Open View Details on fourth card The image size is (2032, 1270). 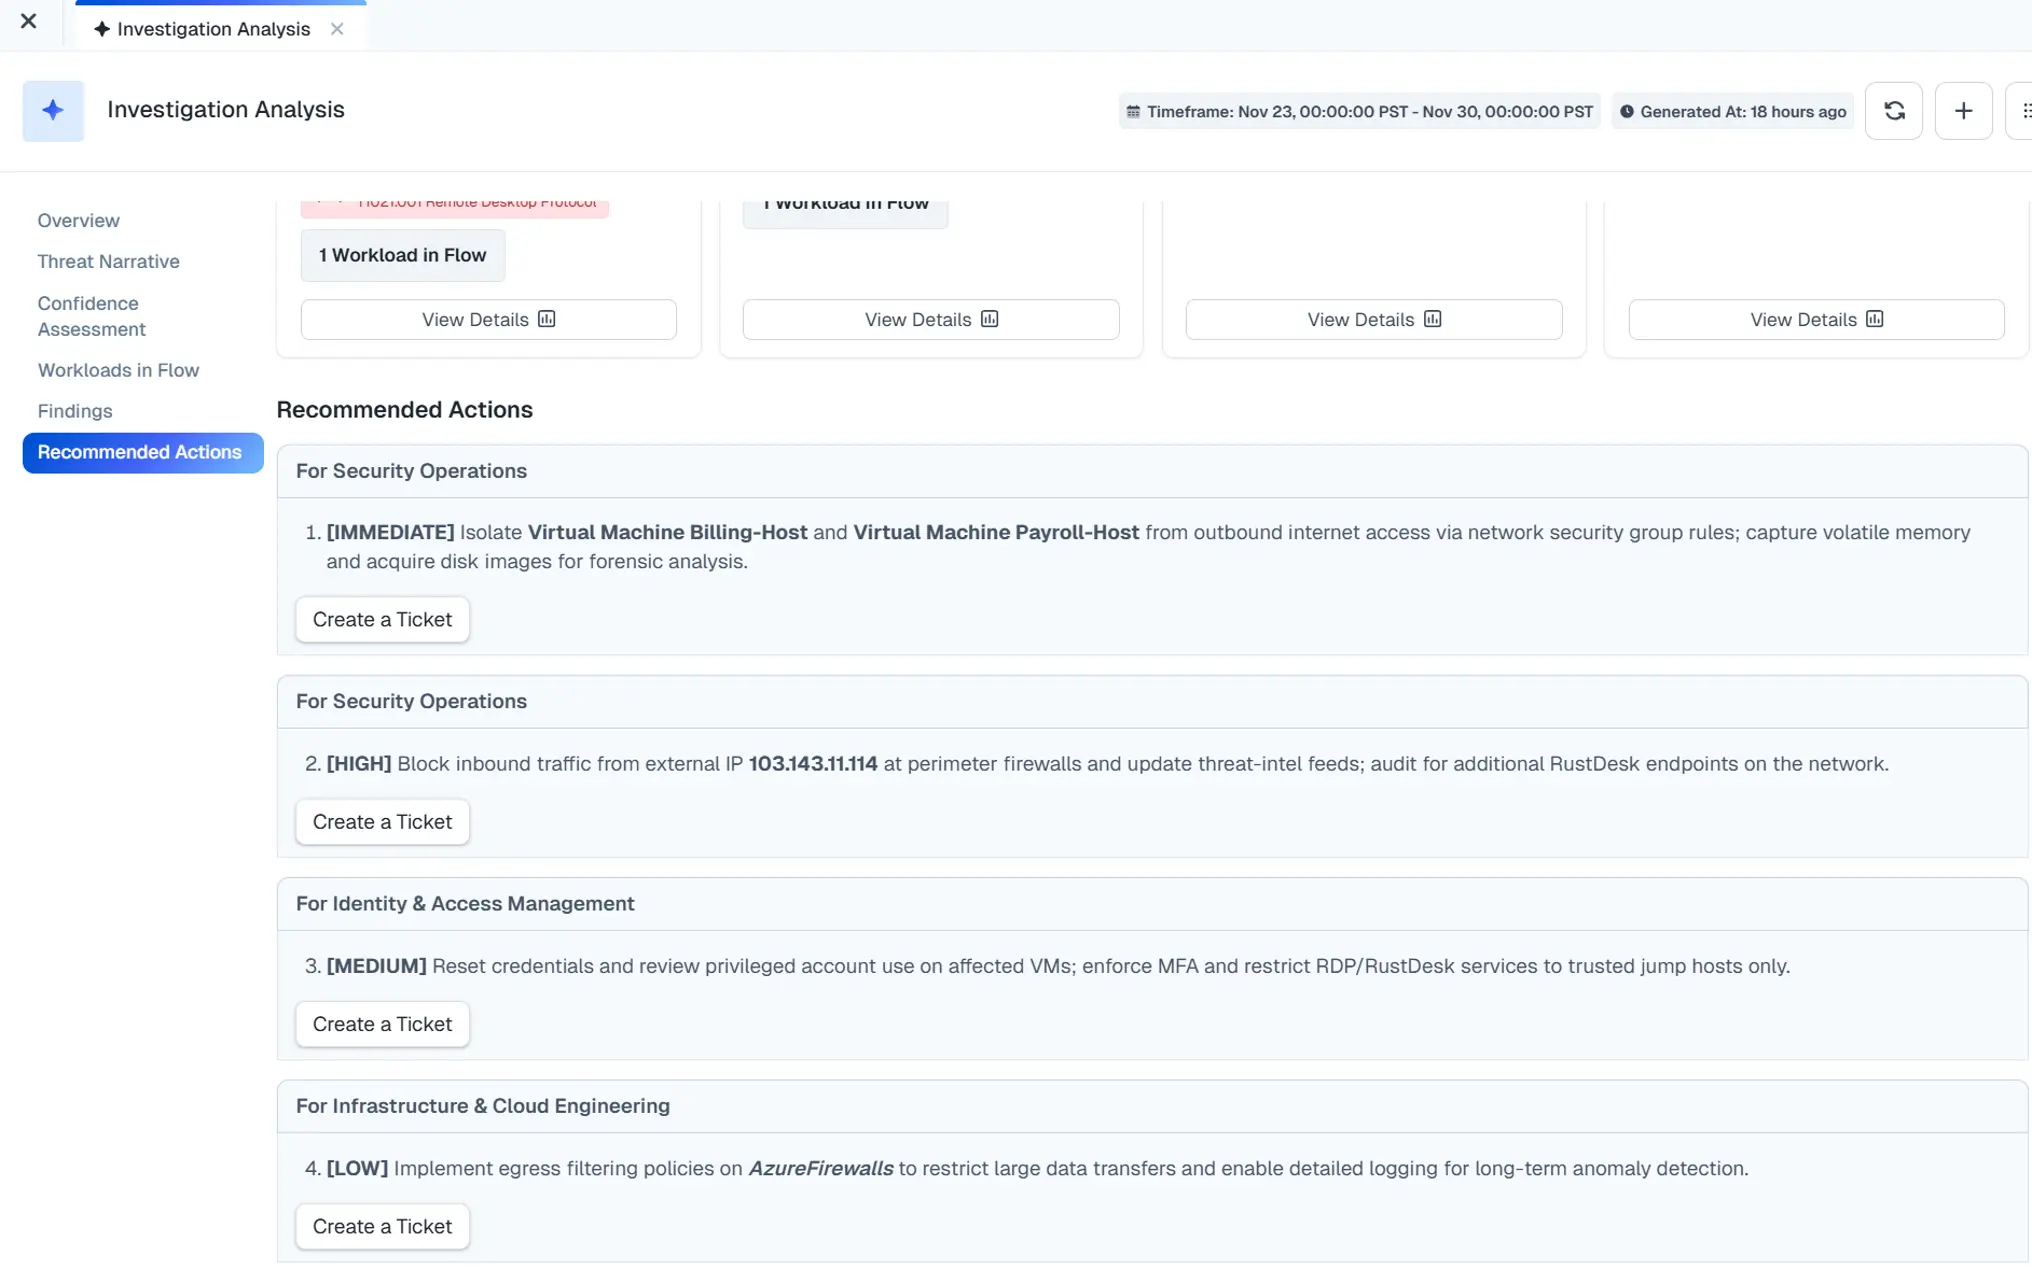point(1815,319)
